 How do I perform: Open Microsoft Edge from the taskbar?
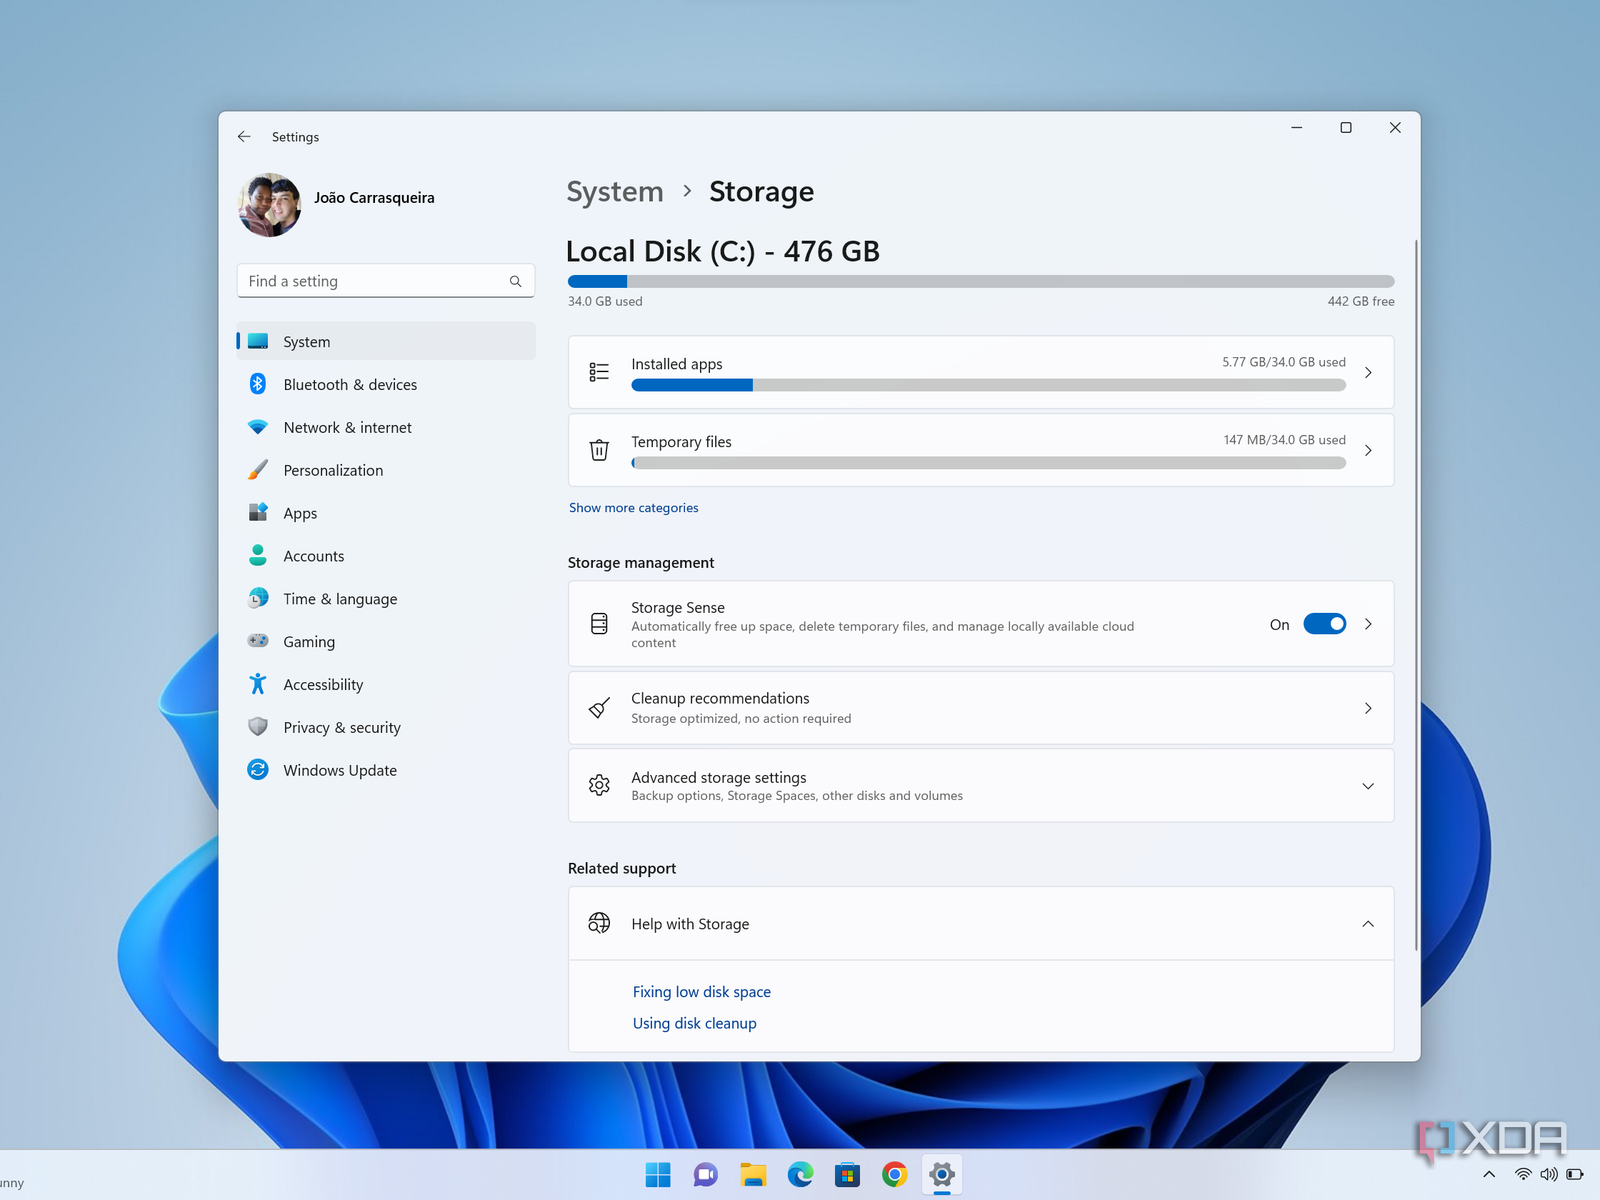tap(800, 1175)
